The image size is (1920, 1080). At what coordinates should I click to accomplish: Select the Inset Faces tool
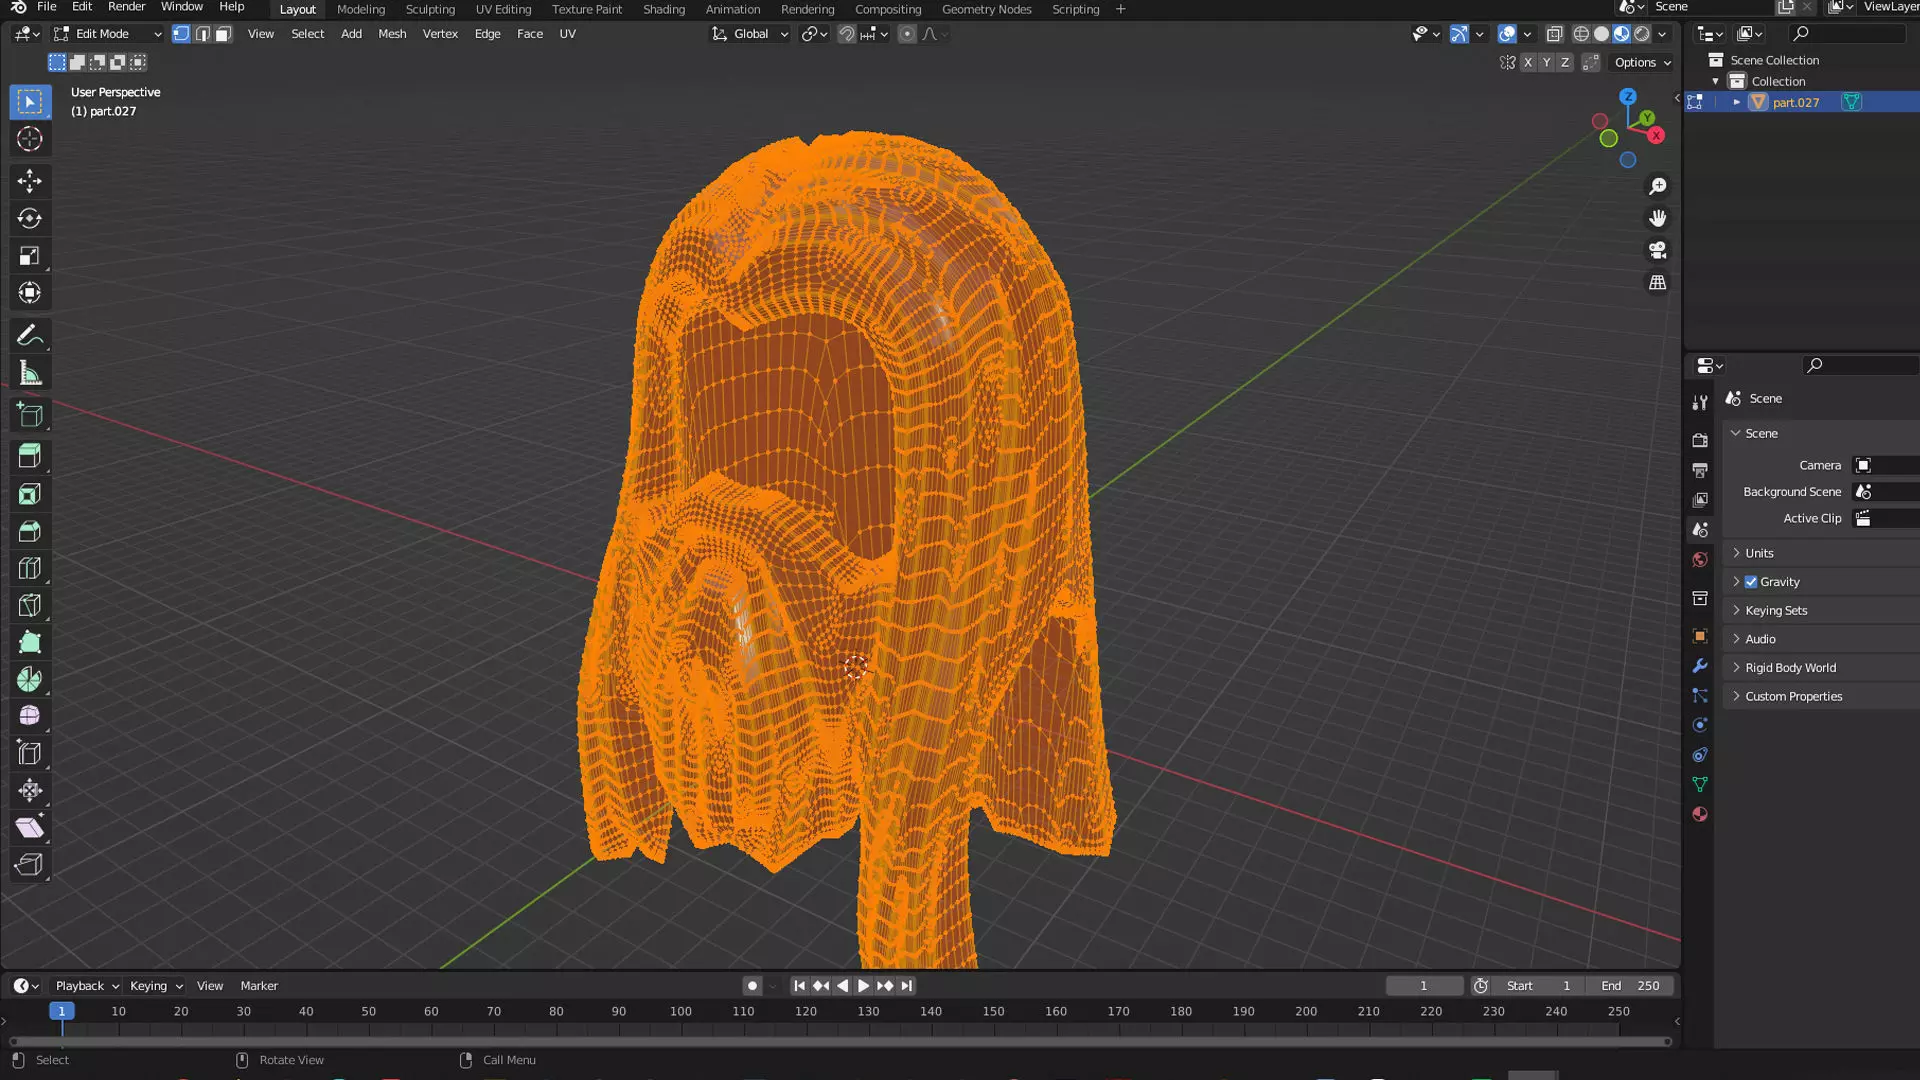point(30,494)
